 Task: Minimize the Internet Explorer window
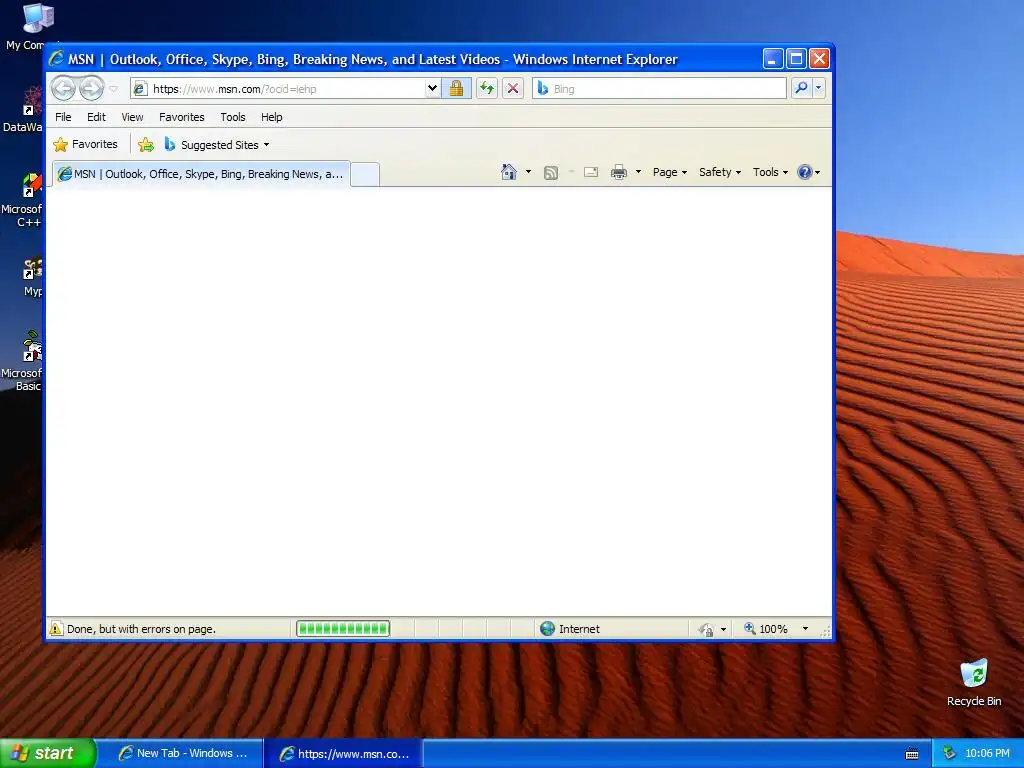(x=773, y=59)
